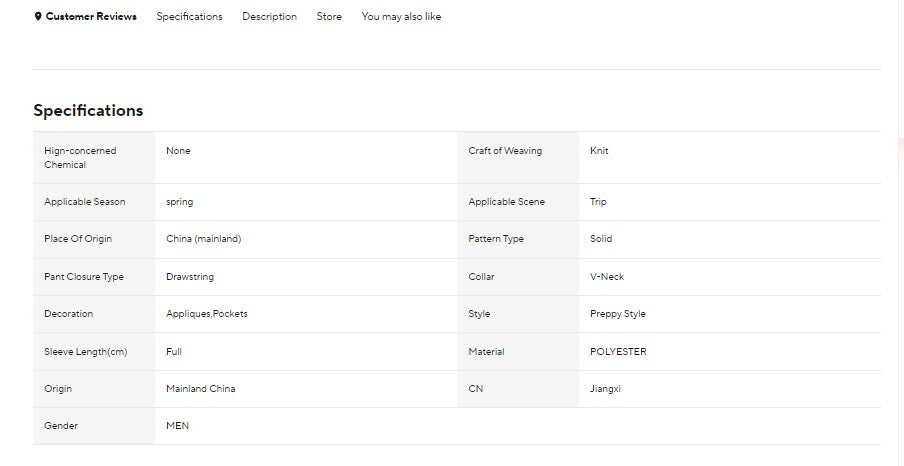
Task: Click the Appliques,Pockets decoration value
Action: pyautogui.click(x=207, y=314)
